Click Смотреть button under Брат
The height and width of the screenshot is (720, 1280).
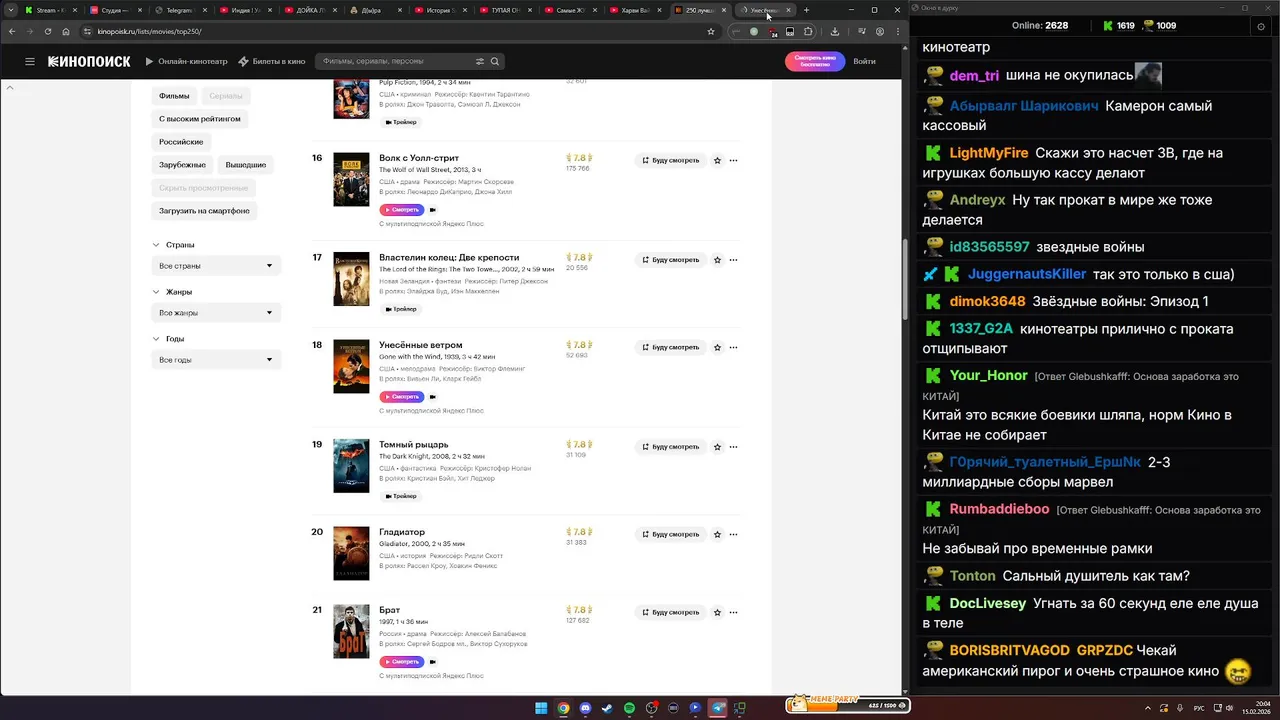point(402,662)
